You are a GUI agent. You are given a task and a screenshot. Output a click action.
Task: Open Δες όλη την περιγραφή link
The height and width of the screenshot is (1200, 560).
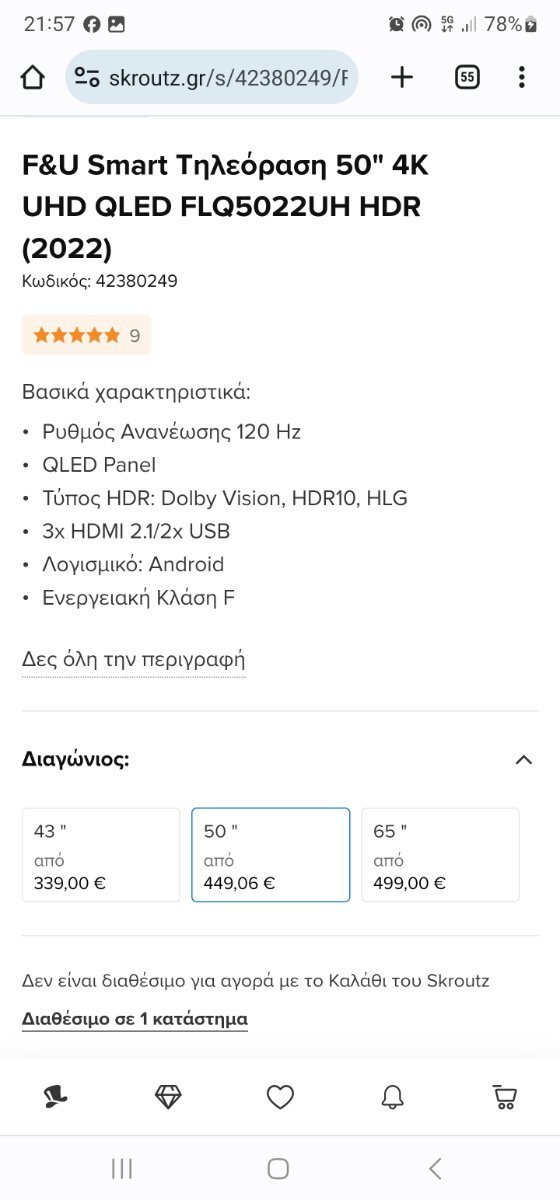(133, 660)
